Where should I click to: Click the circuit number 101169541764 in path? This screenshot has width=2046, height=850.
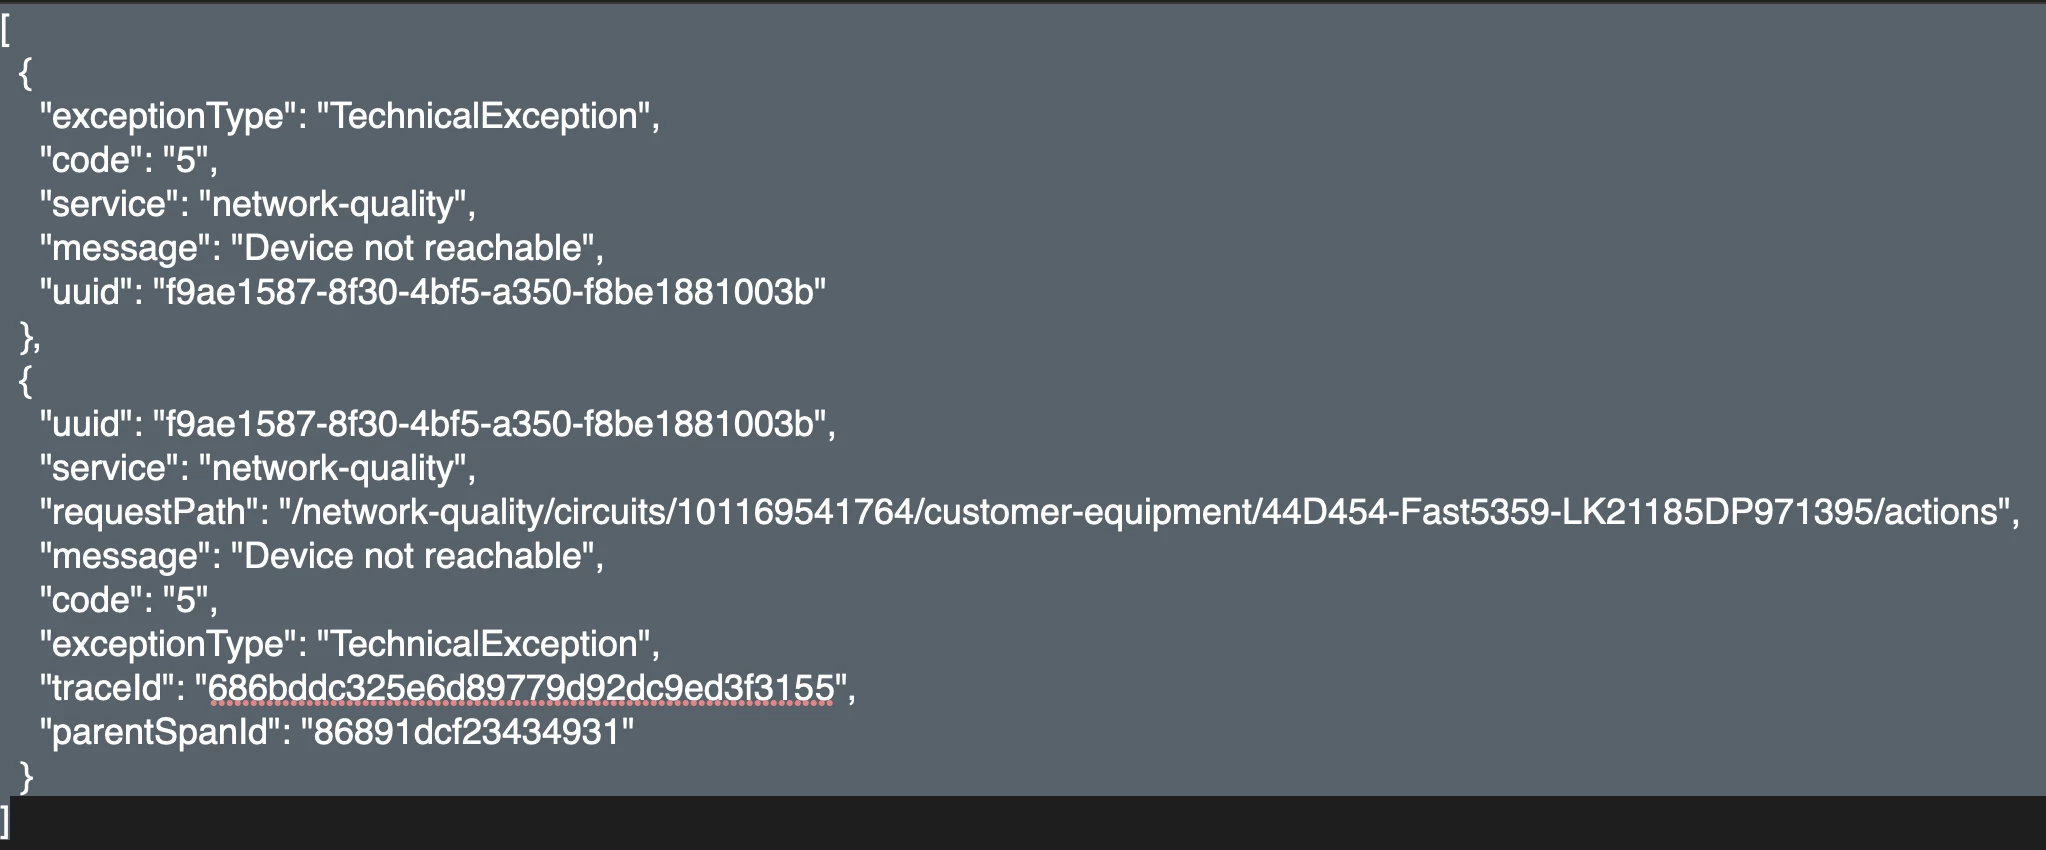(796, 512)
